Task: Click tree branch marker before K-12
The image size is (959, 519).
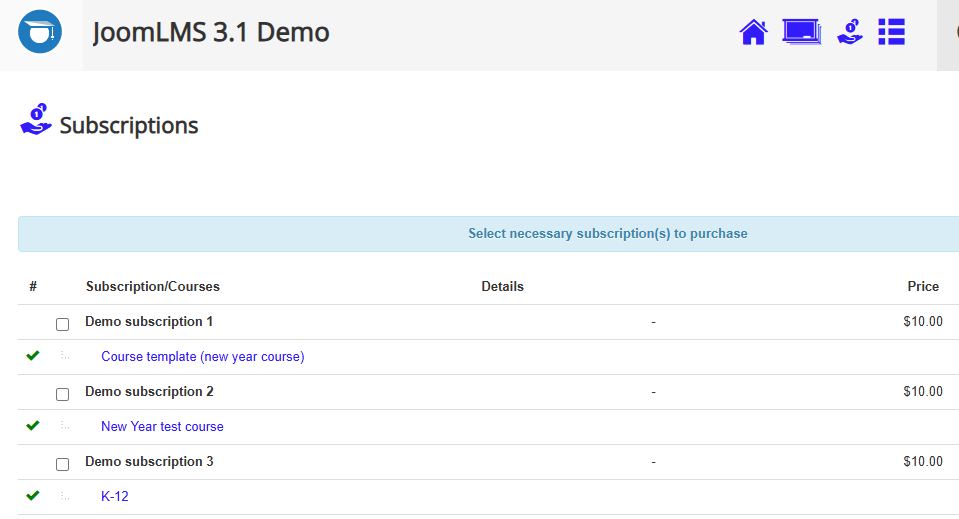Action: tap(65, 496)
